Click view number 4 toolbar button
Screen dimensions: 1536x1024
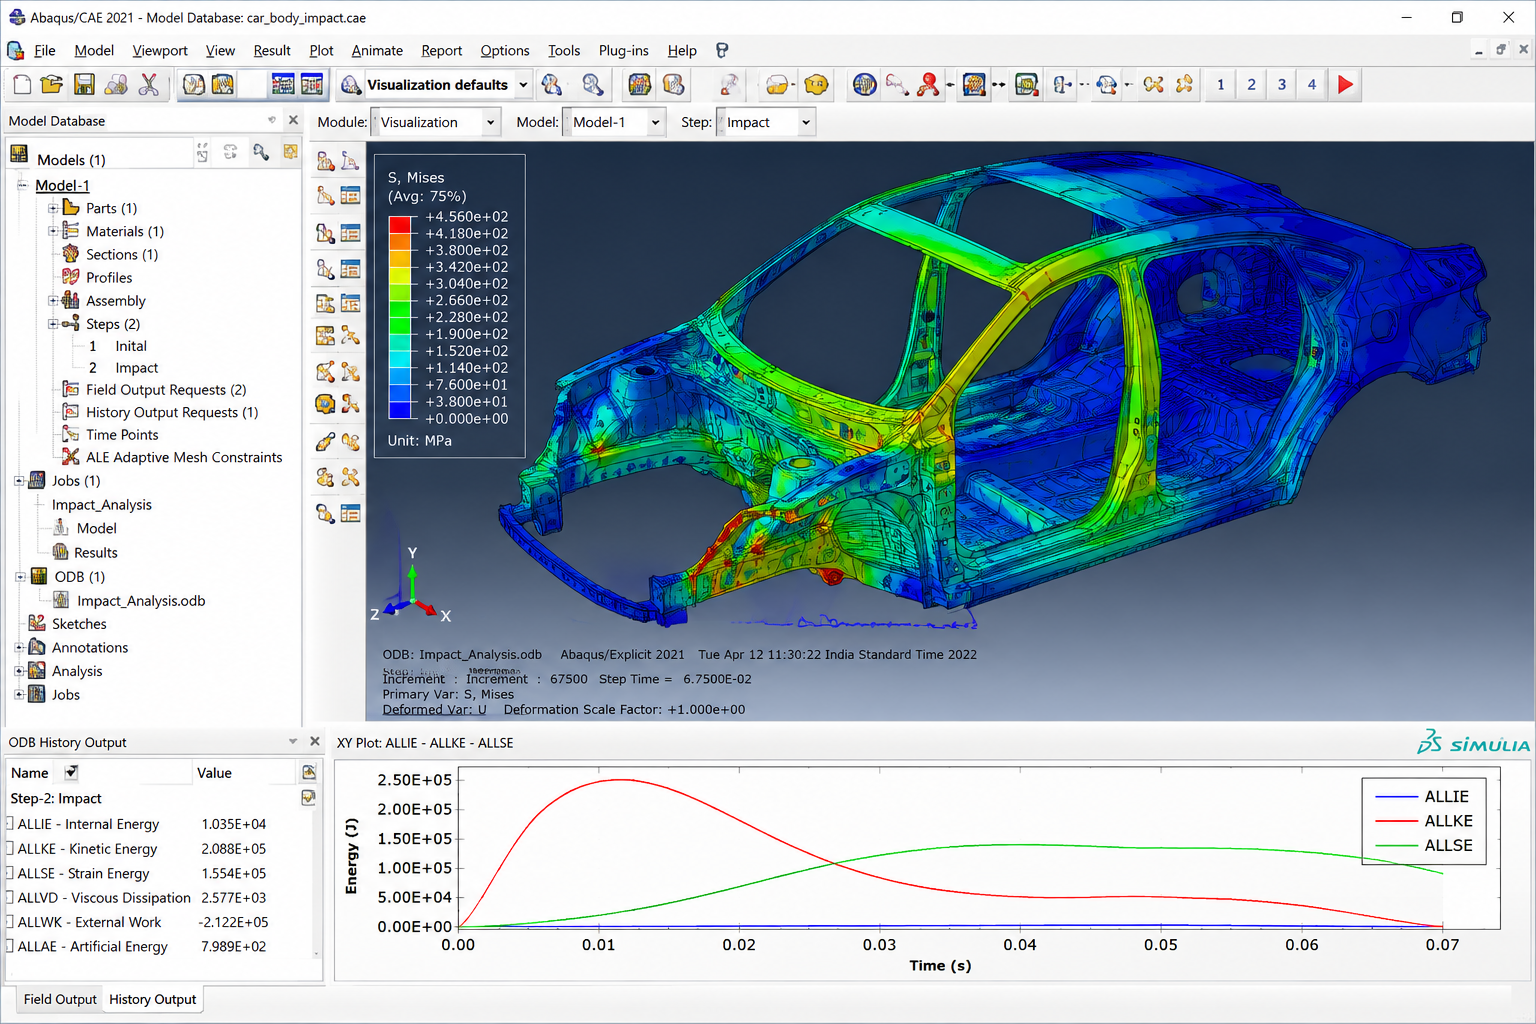[1312, 85]
